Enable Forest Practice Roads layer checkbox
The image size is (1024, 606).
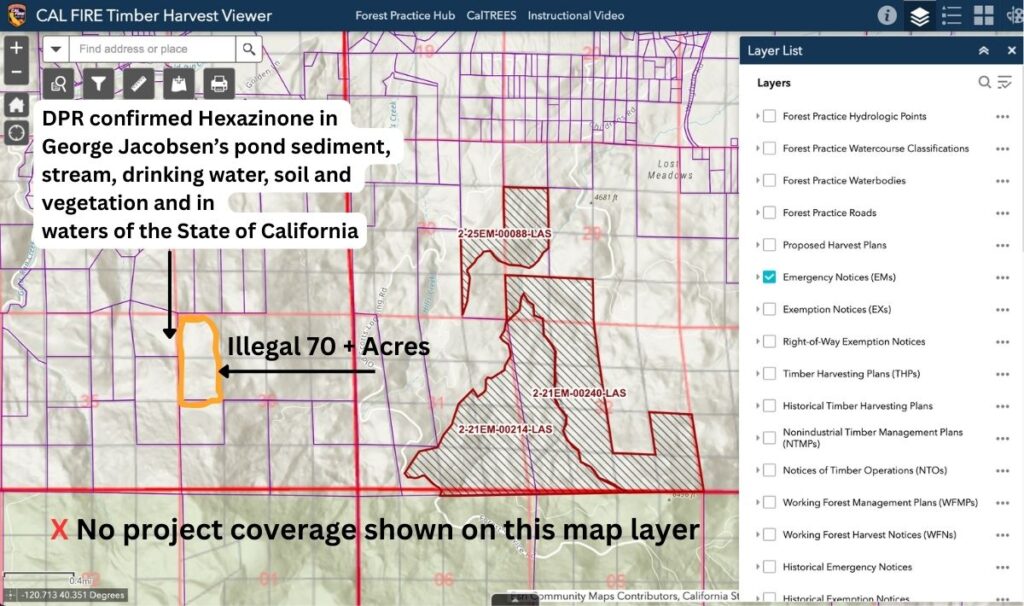[x=769, y=212]
